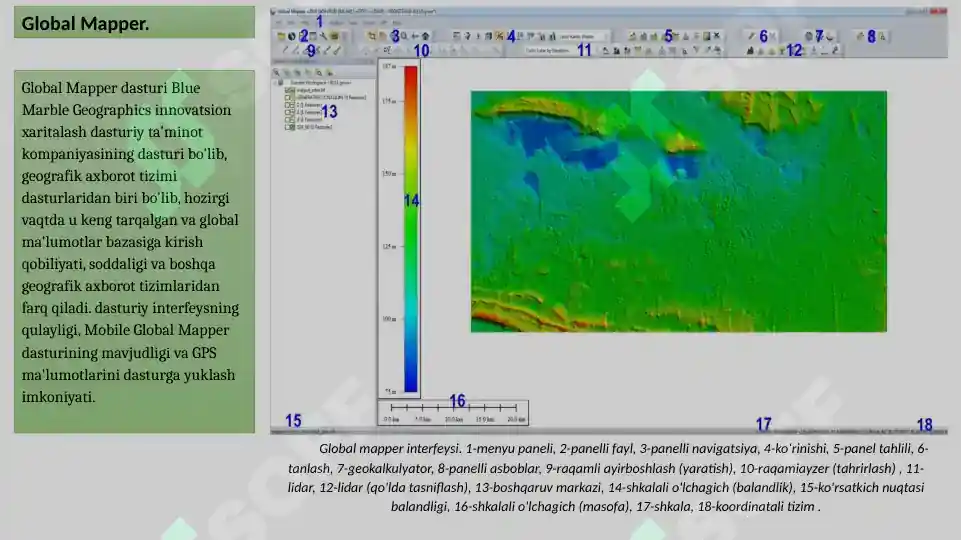Click the pencil icon in the selection toolbar
961x540 pixels.
point(751,36)
